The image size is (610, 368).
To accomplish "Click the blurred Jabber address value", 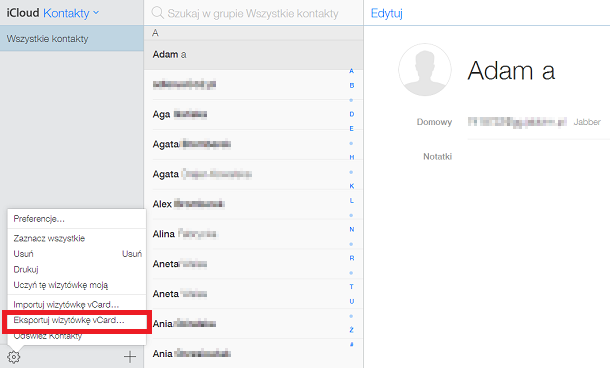I will 517,122.
